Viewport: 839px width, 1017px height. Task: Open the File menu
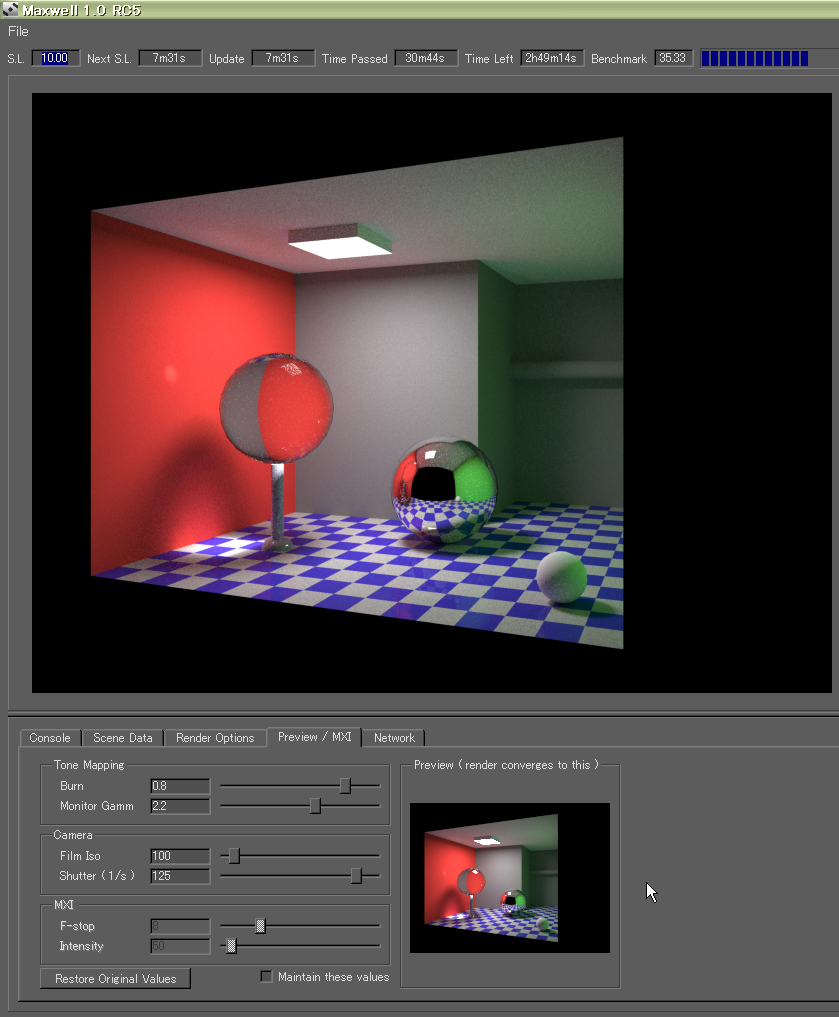pos(18,31)
